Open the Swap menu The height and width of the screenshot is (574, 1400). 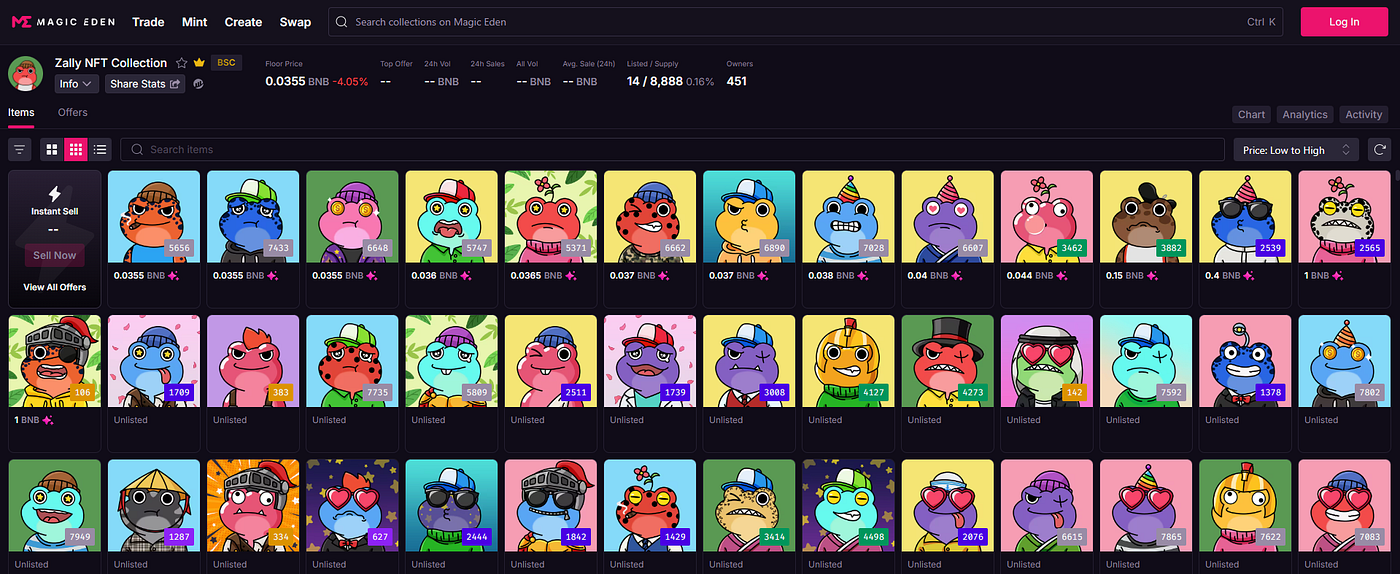coord(295,22)
